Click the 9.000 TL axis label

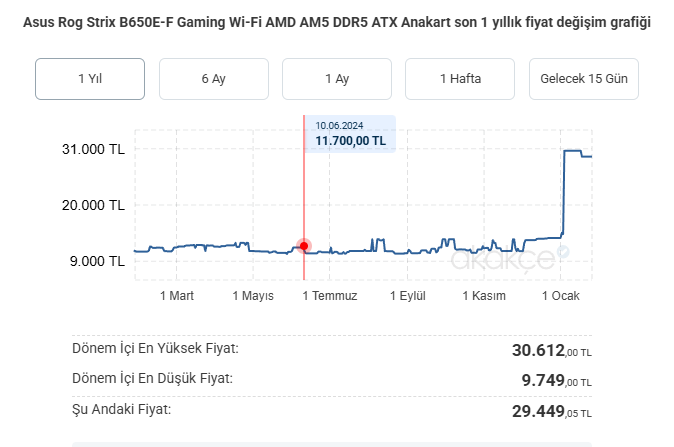(98, 261)
